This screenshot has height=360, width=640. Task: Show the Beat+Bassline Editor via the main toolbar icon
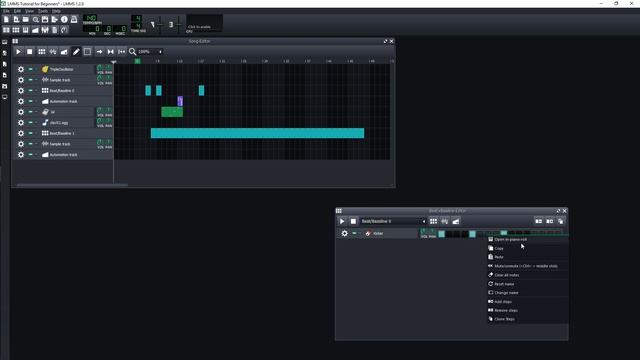tap(16, 30)
